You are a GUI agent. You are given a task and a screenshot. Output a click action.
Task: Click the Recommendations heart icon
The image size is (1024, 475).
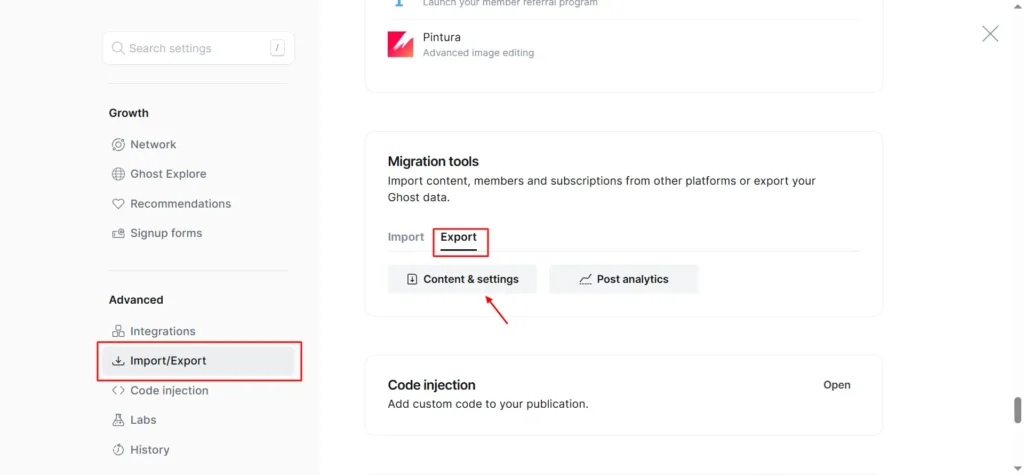(x=119, y=204)
